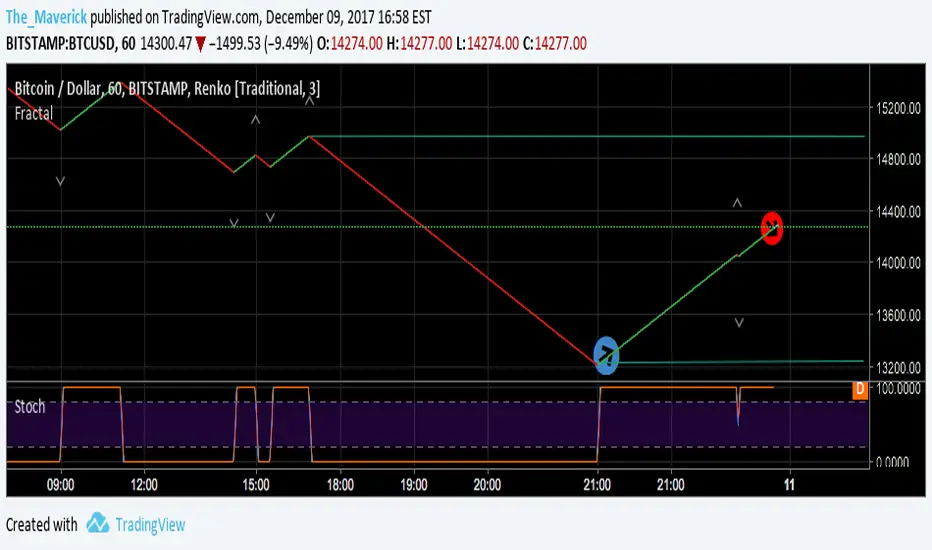Click the 14000.00 price axis label
The image size is (932, 550).
898,262
